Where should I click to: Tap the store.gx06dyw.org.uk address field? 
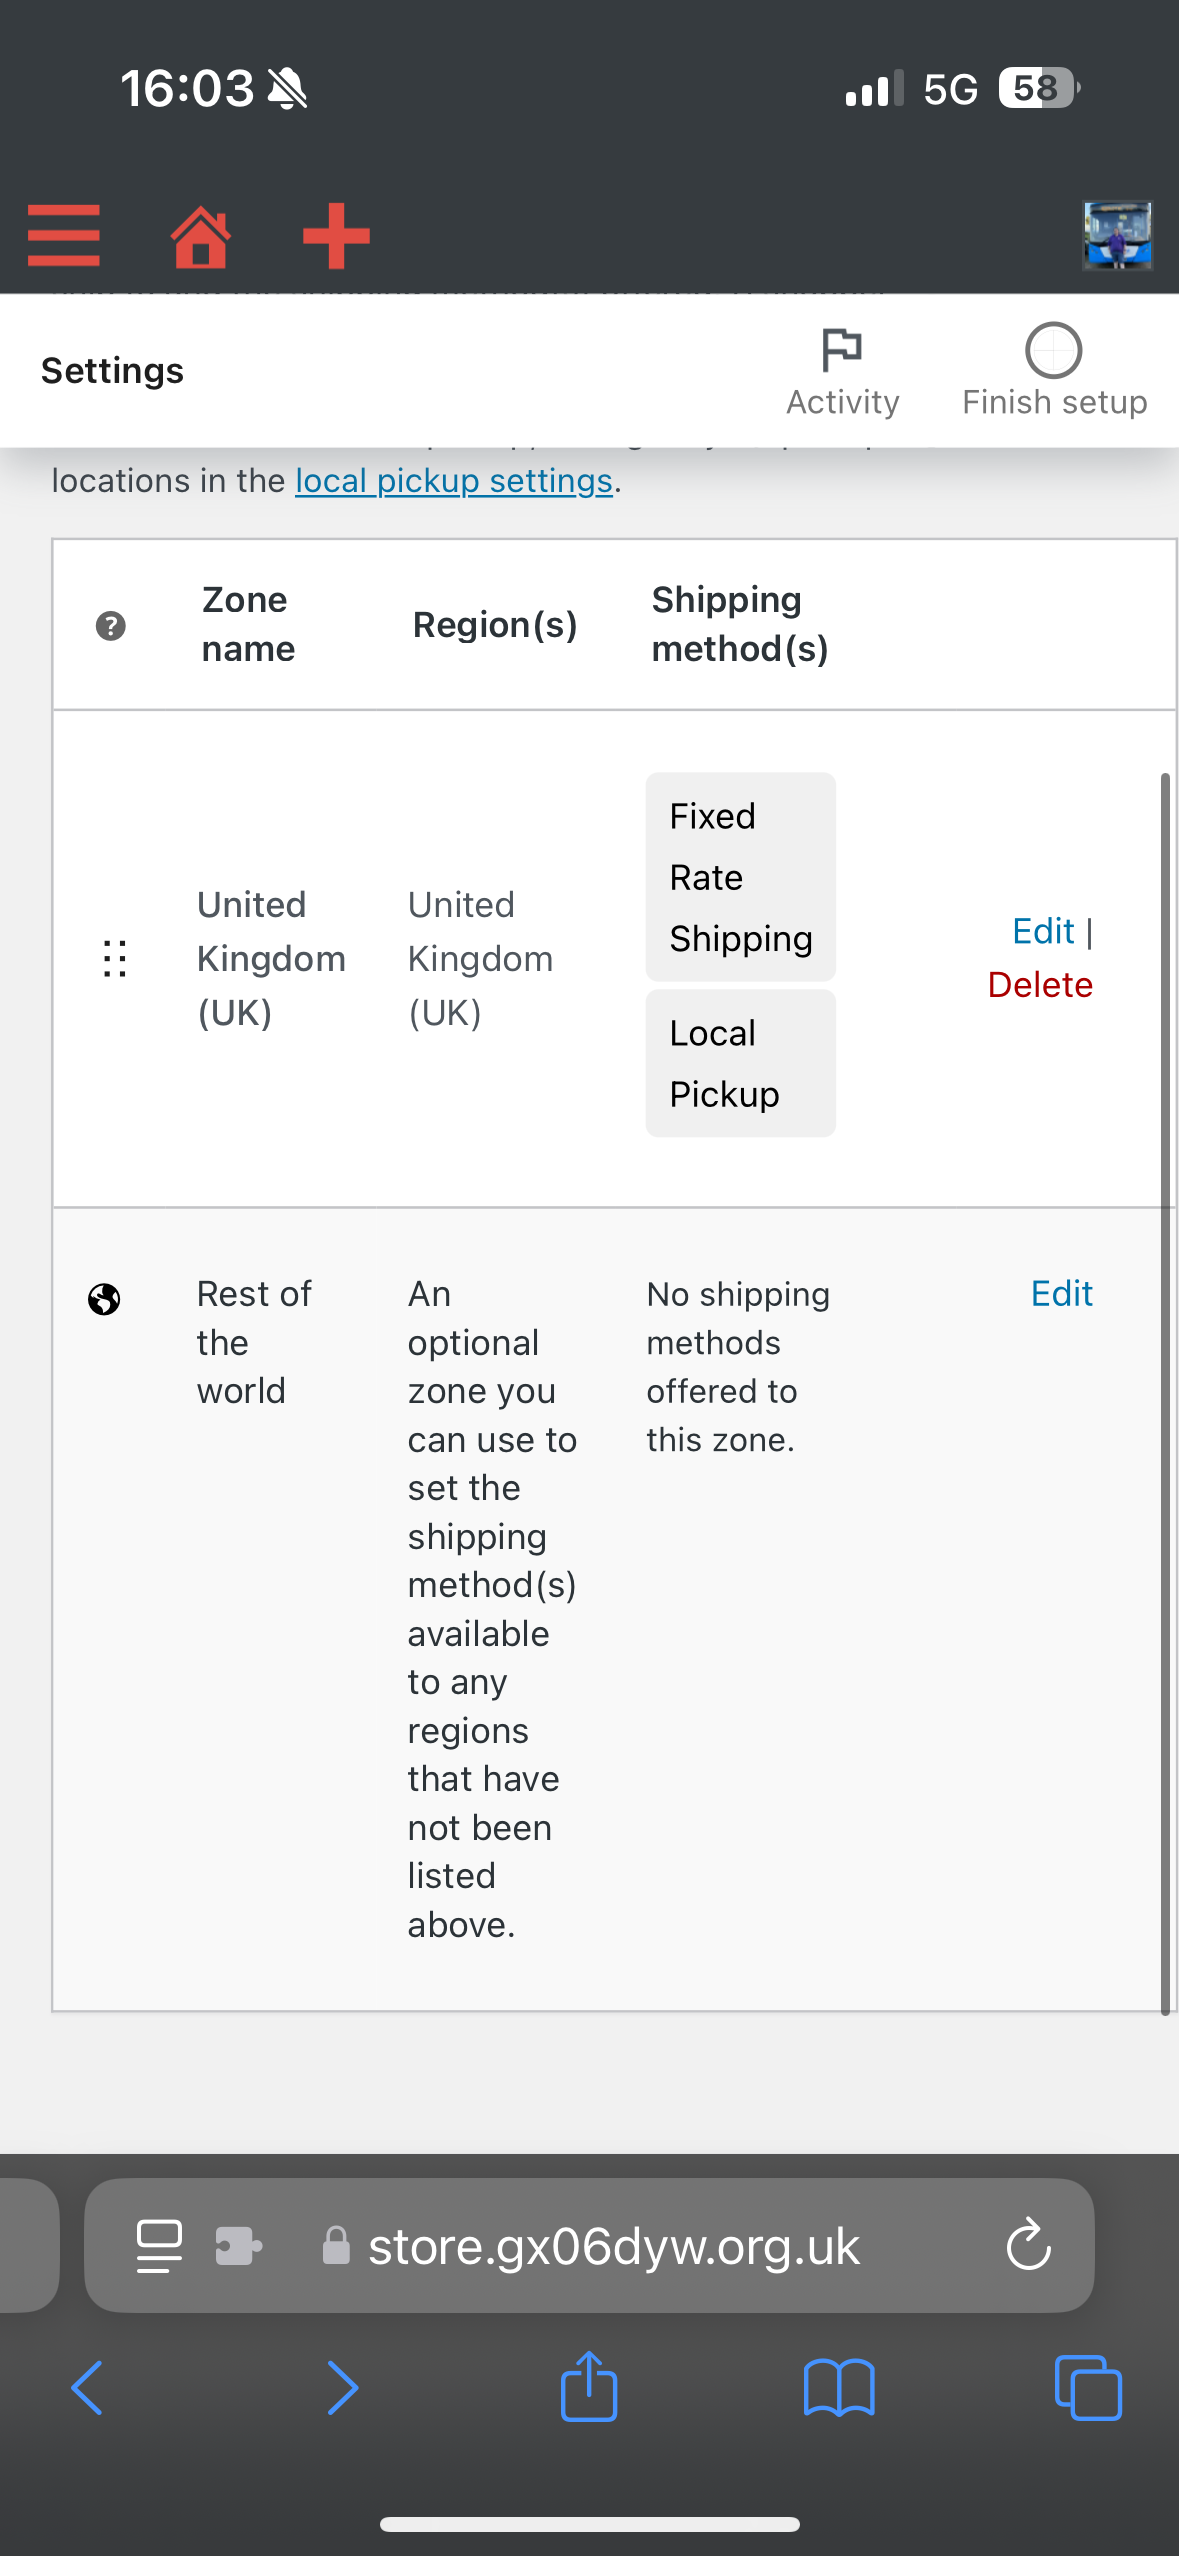point(589,2246)
